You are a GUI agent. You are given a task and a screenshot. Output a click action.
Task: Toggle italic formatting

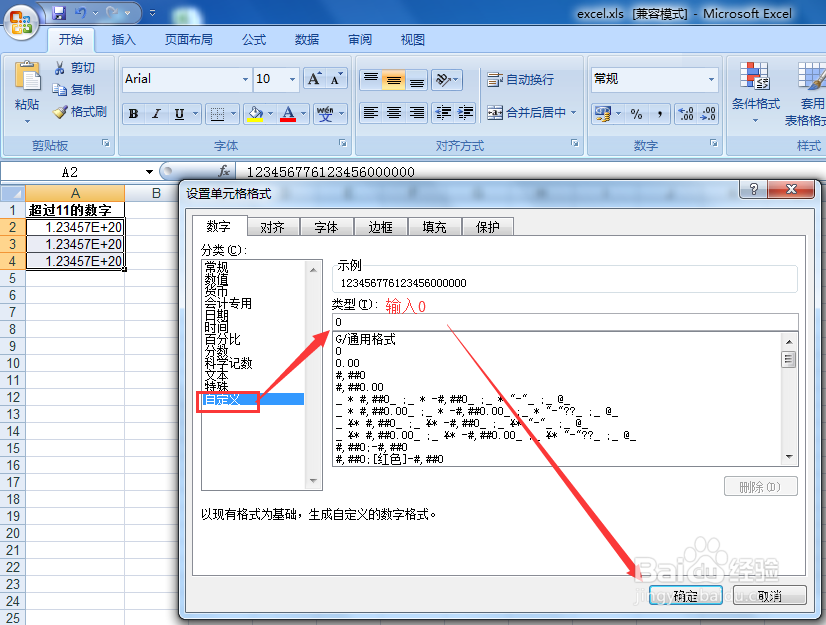point(156,113)
